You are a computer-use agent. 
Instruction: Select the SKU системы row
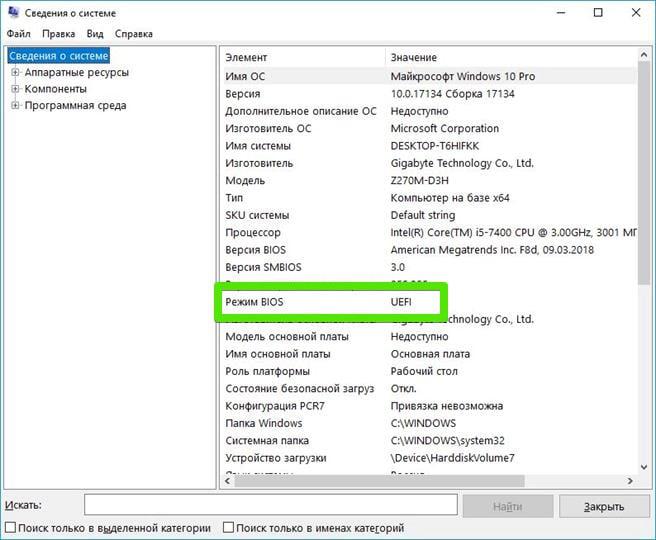point(430,215)
